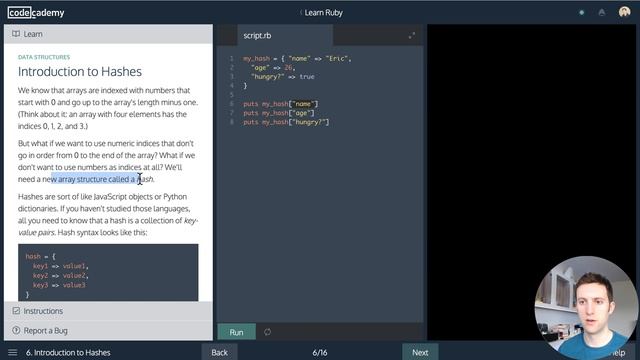The image size is (640, 360).
Task: Click the DATA STRUCTURES category label
Action: click(44, 57)
